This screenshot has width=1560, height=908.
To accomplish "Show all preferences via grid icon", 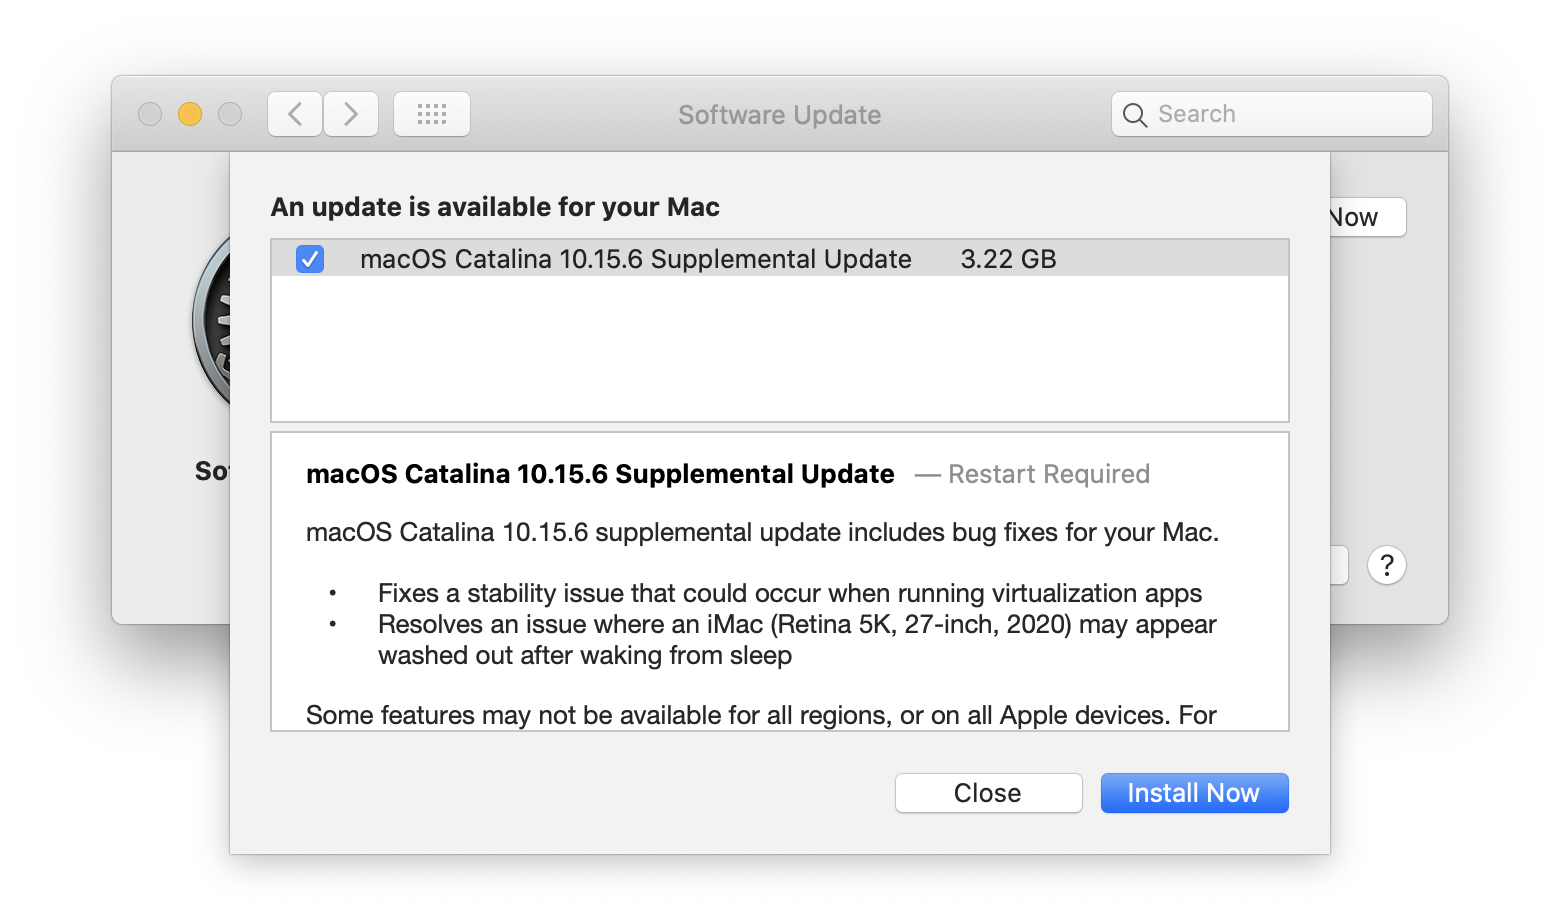I will pyautogui.click(x=432, y=114).
